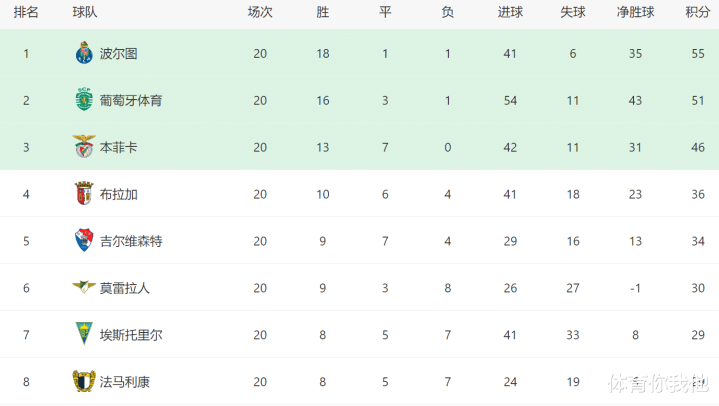Click the 吉尔维森特 club crest icon
The image size is (719, 406).
[83, 241]
